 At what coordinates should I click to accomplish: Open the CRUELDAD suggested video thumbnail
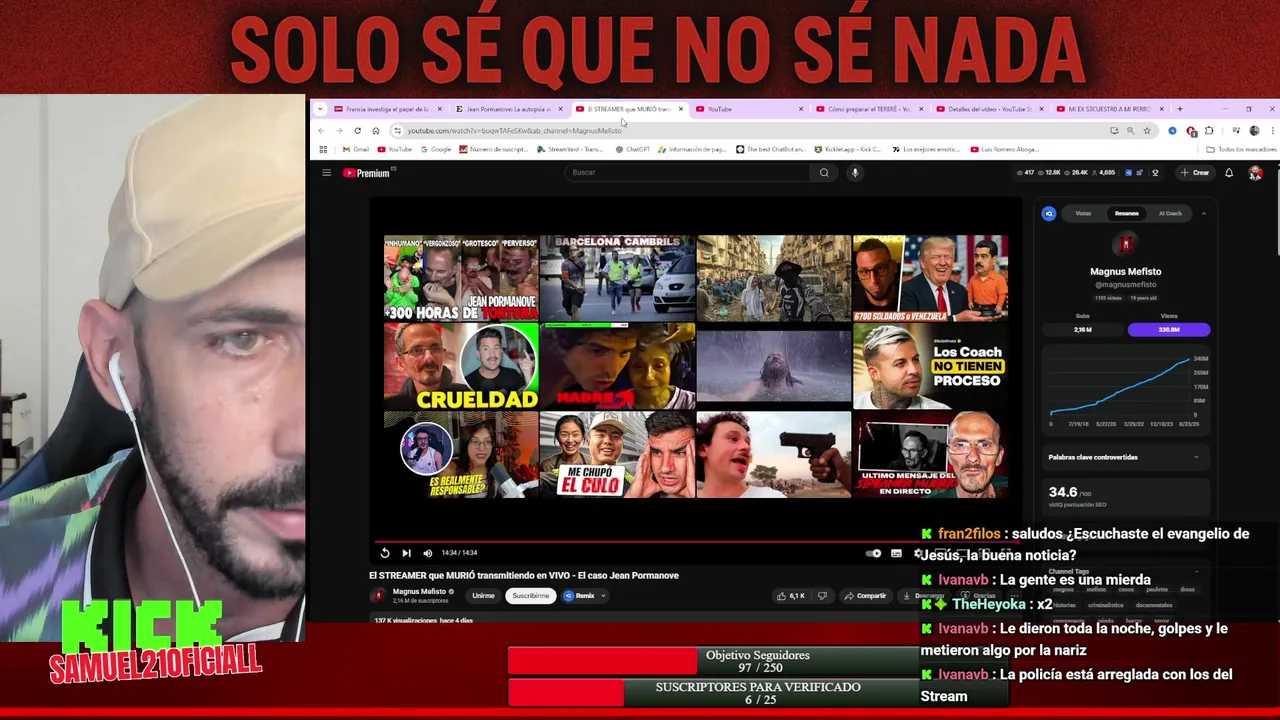coord(461,366)
